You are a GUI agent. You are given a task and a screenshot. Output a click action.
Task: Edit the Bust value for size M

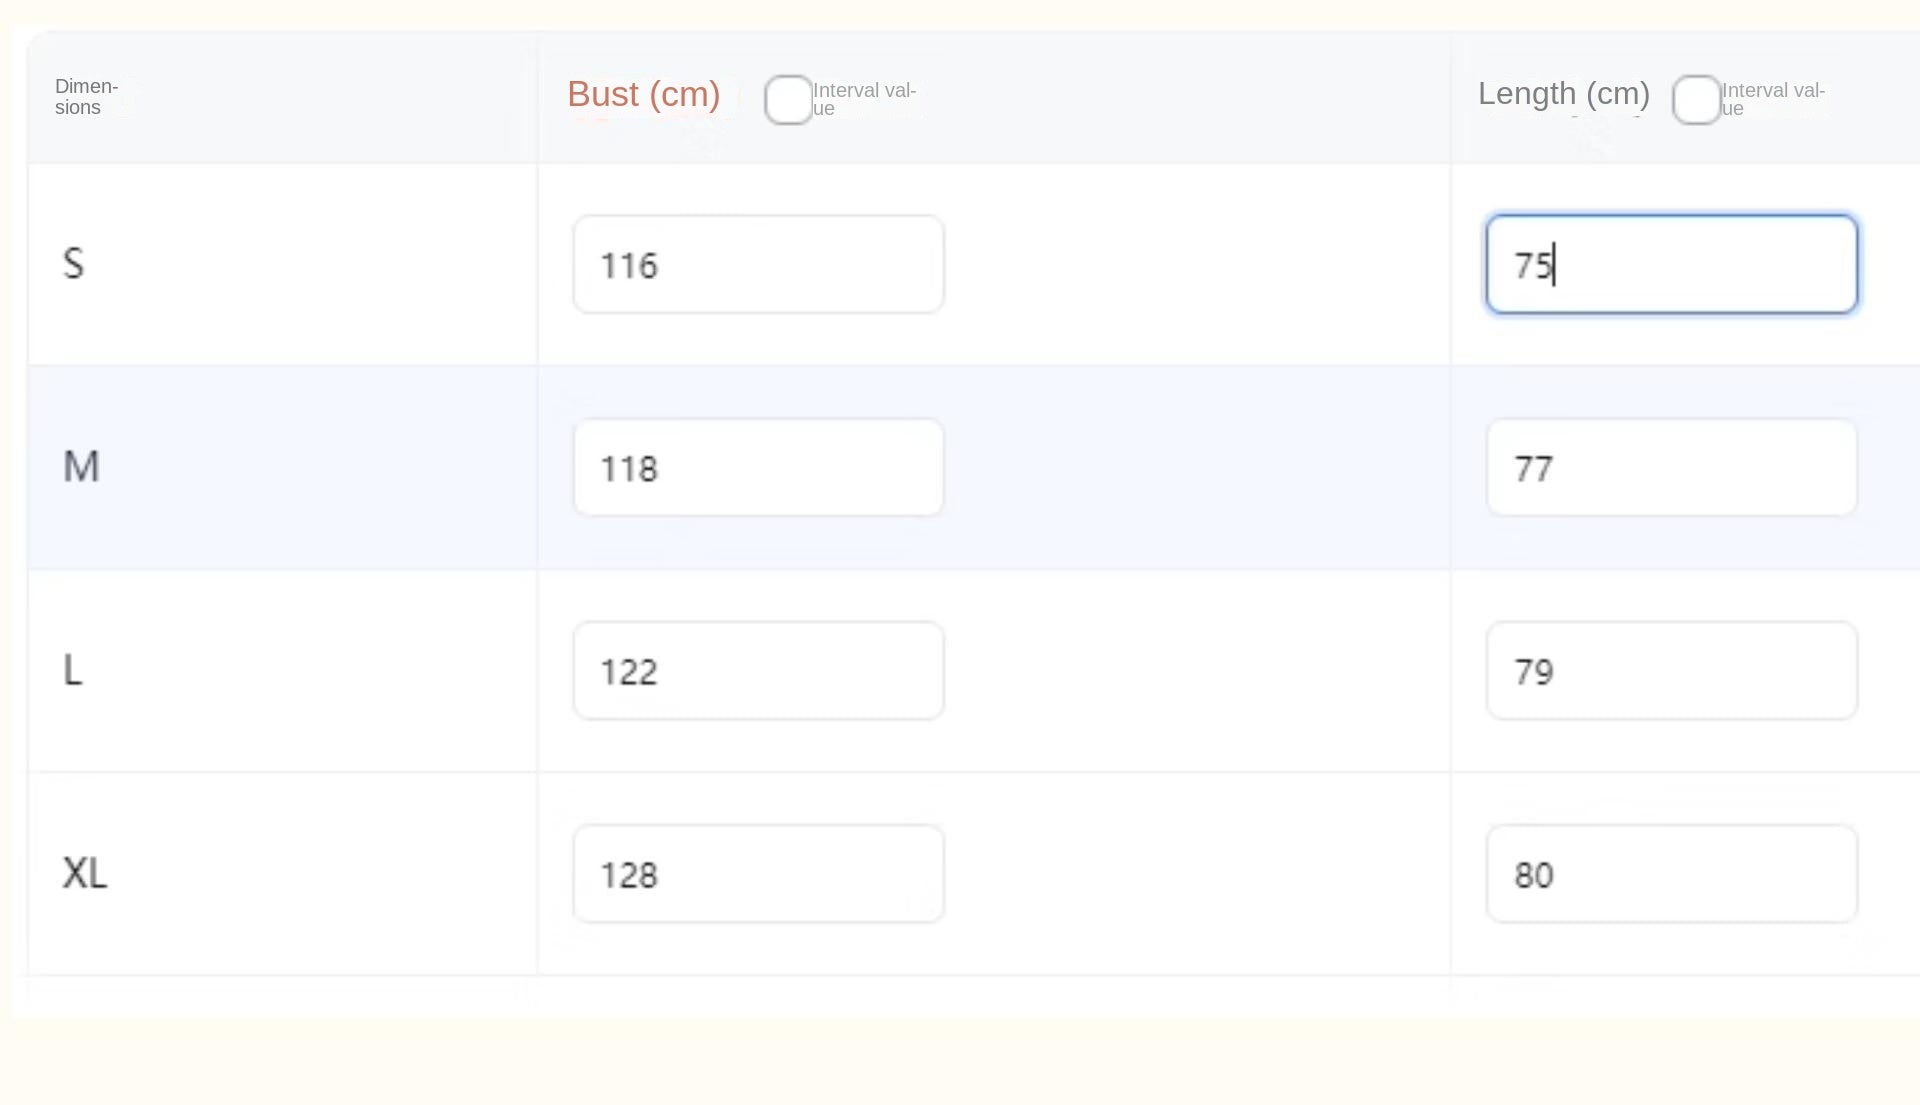click(x=758, y=468)
